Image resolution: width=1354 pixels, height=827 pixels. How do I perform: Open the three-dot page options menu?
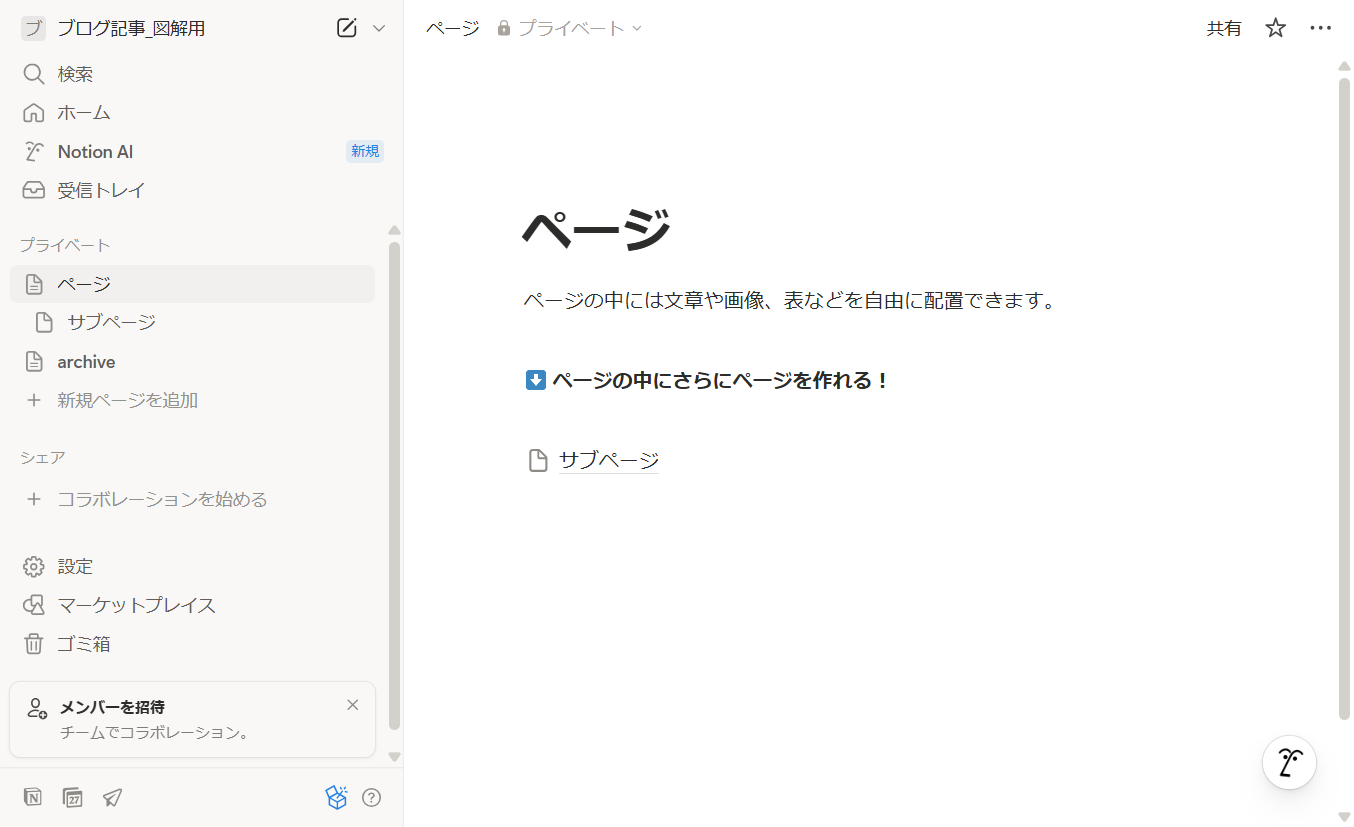coord(1320,28)
